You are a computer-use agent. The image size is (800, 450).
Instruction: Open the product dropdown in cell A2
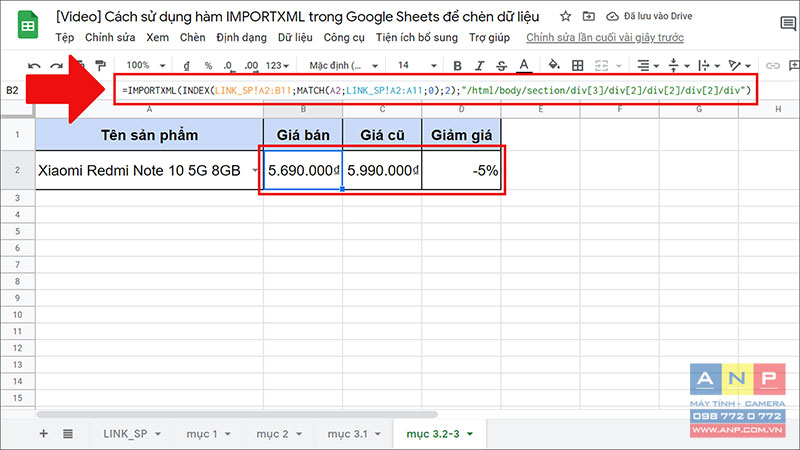[x=255, y=170]
